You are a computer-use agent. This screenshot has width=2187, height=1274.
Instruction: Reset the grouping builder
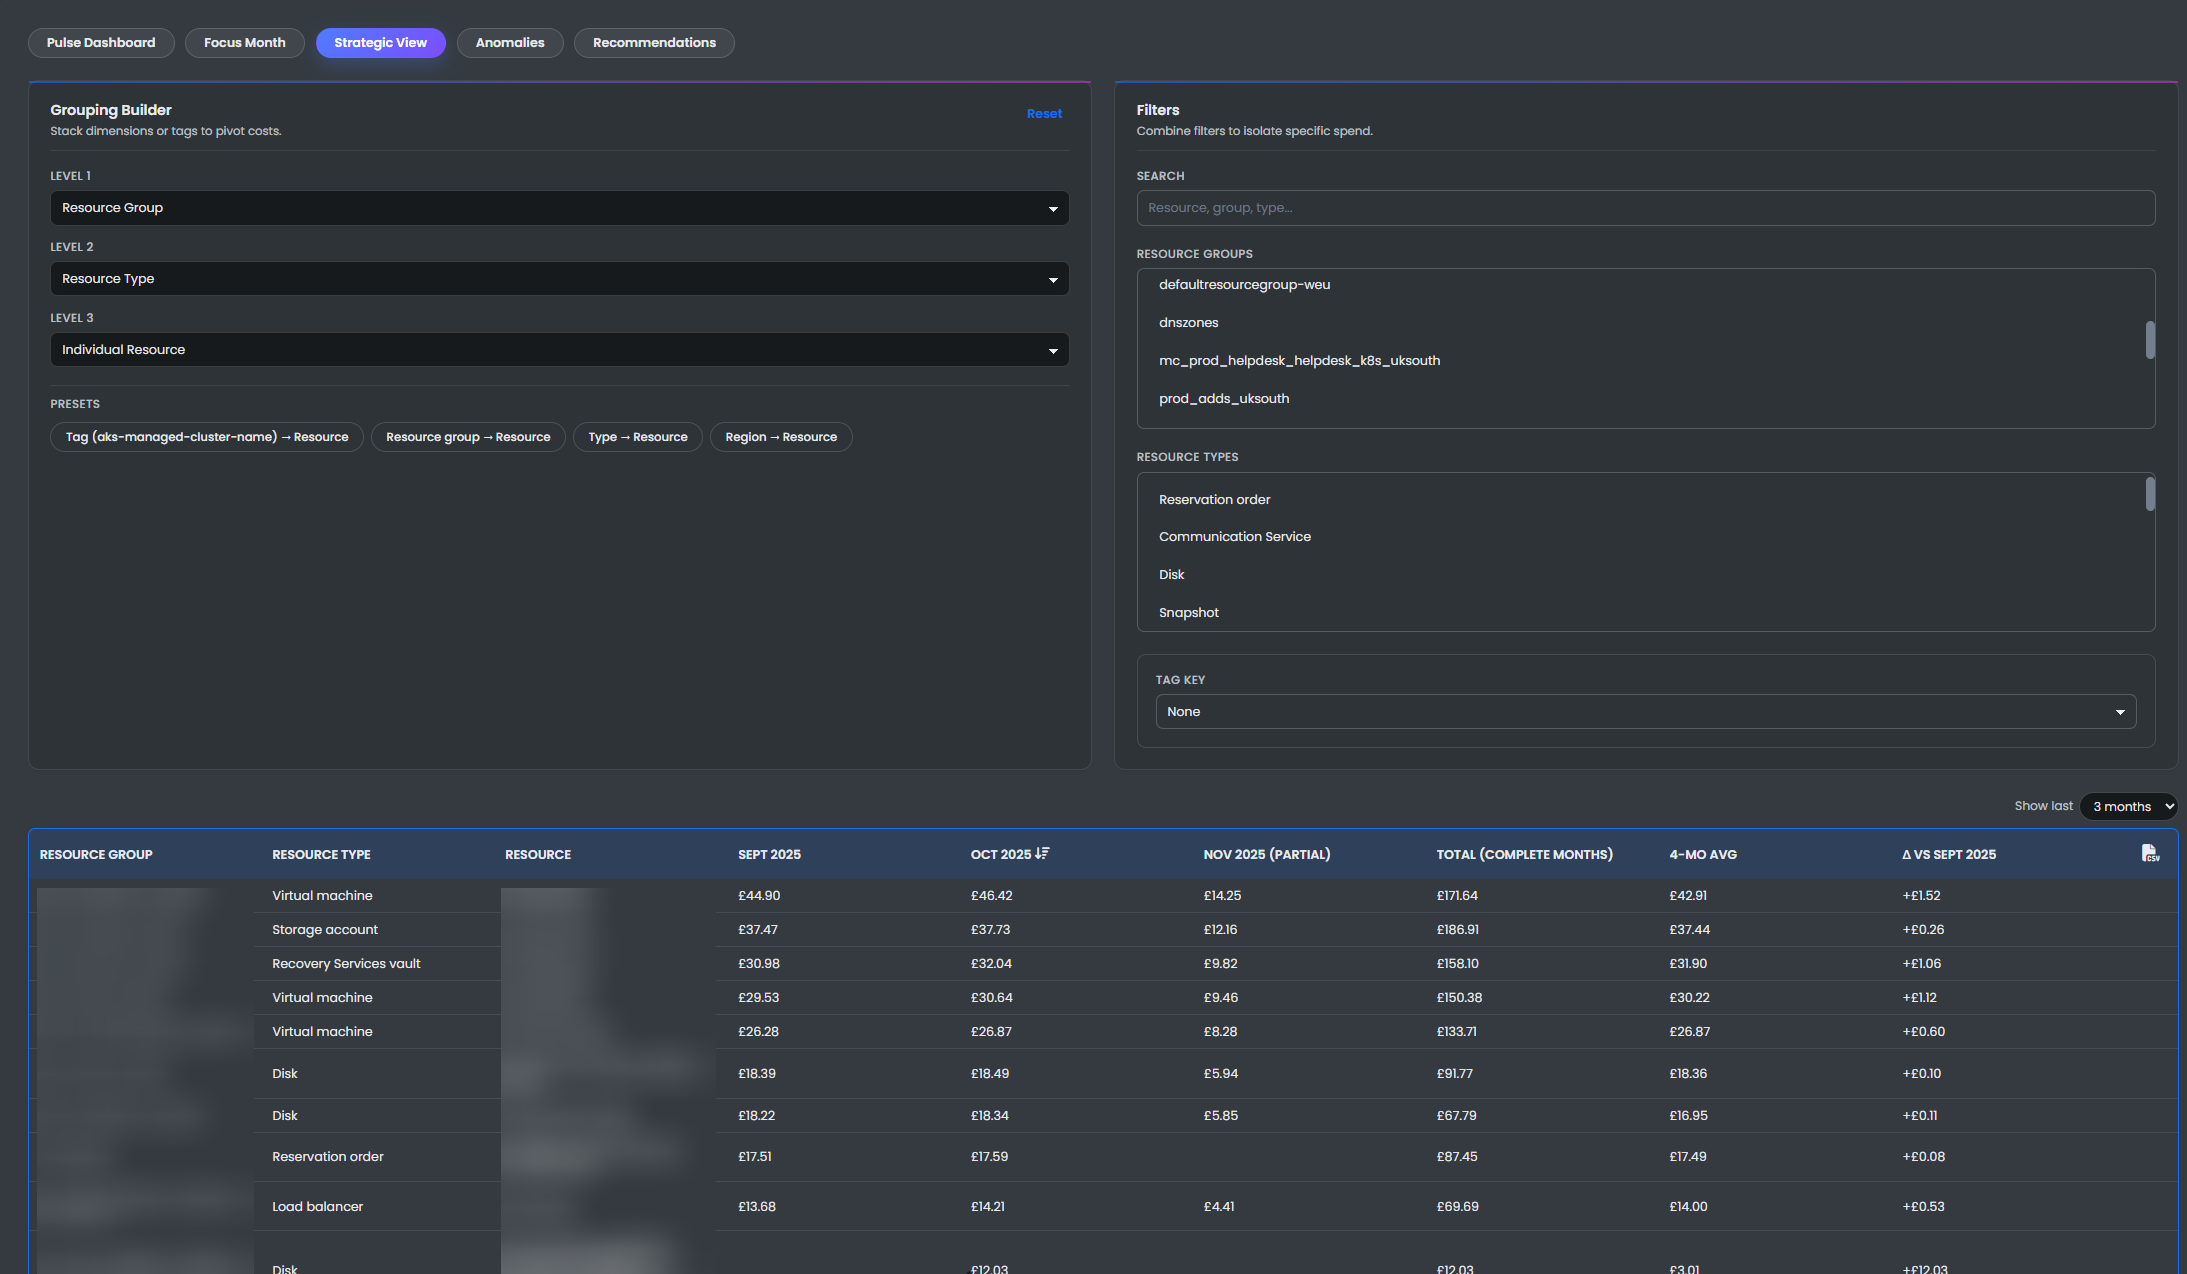point(1044,114)
